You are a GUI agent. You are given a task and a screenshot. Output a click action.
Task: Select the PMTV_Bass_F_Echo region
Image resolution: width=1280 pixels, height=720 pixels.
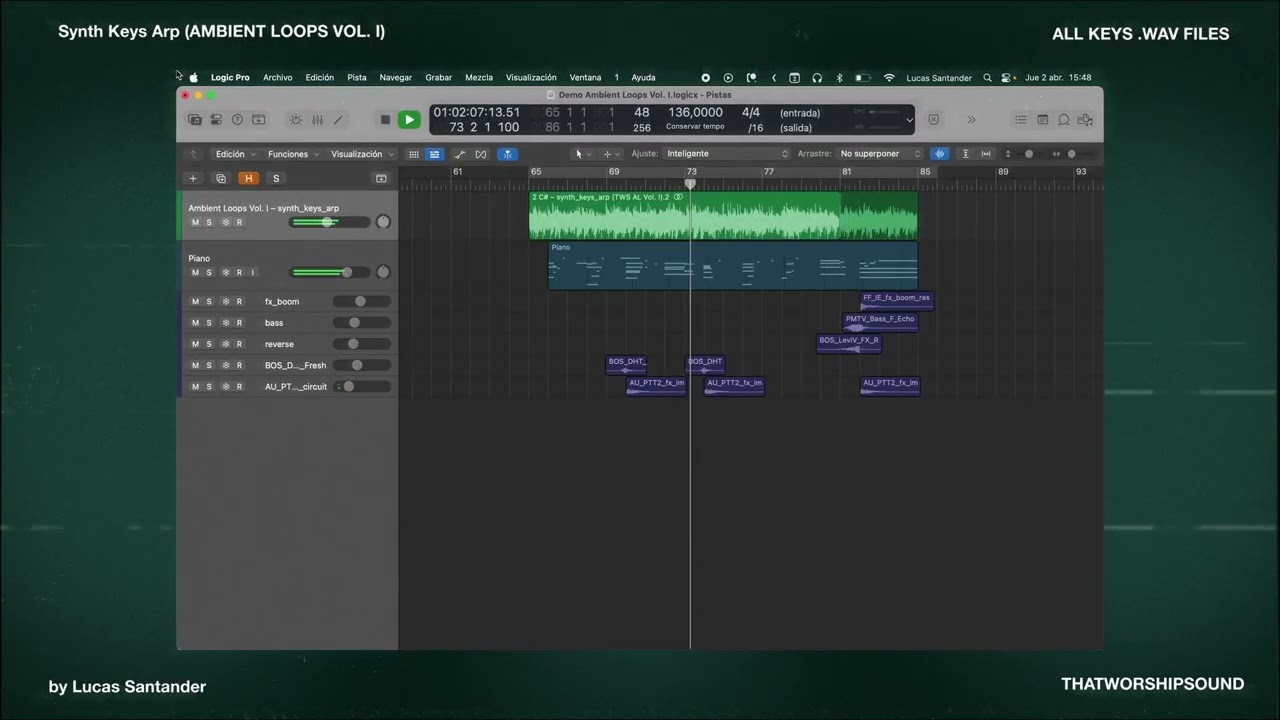coord(880,322)
